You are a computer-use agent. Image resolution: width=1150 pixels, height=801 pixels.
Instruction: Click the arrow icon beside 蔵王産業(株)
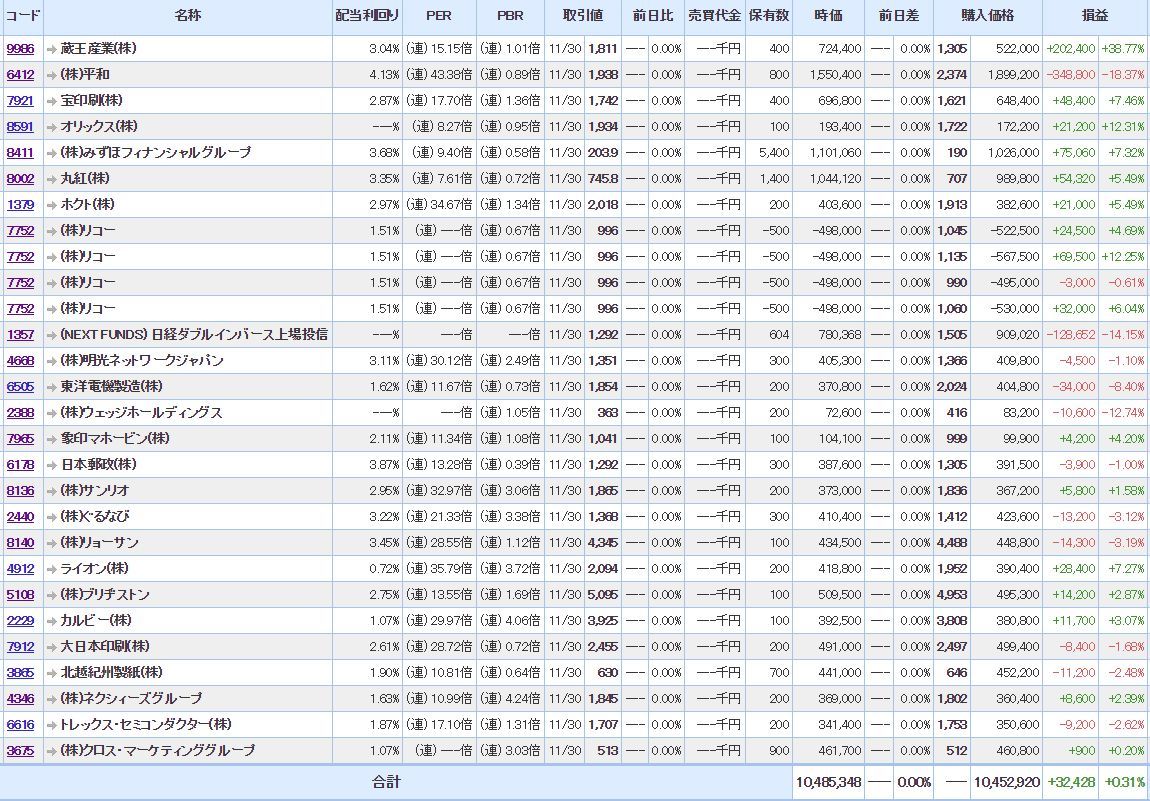(52, 49)
